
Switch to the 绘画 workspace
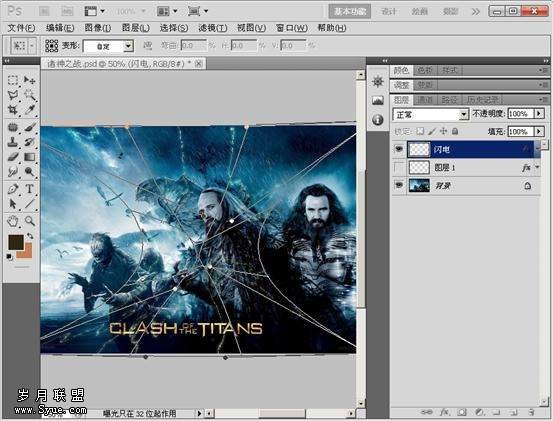pyautogui.click(x=419, y=12)
